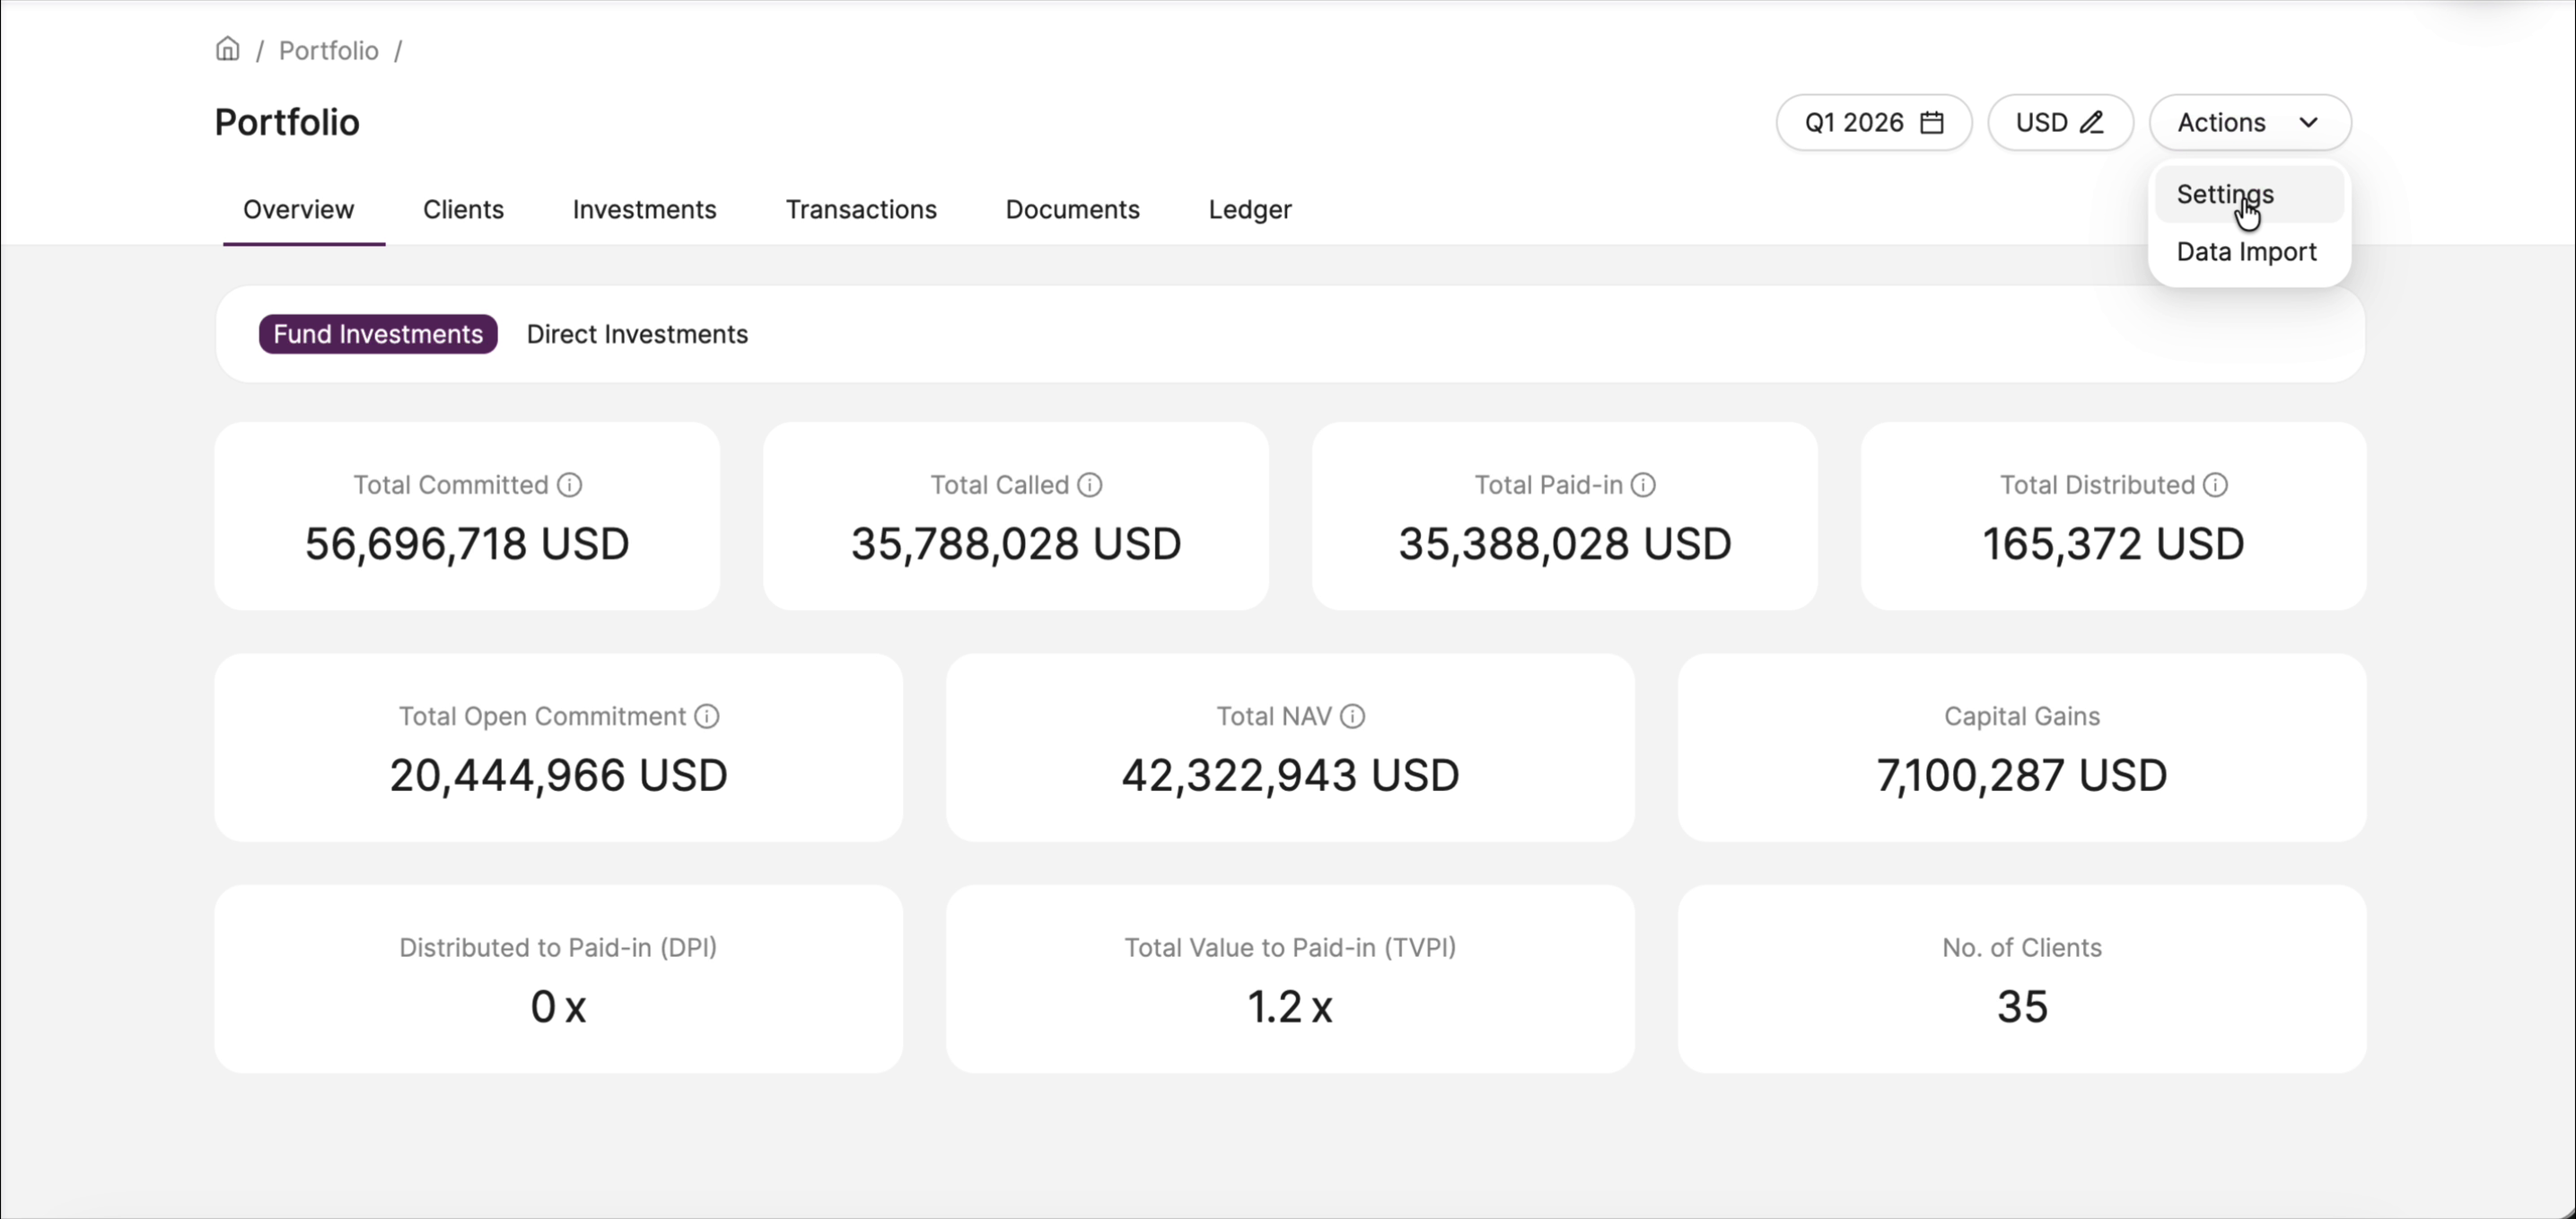Click the 1.2 x TVPI value
The width and height of the screenshot is (2576, 1219).
click(1290, 1006)
